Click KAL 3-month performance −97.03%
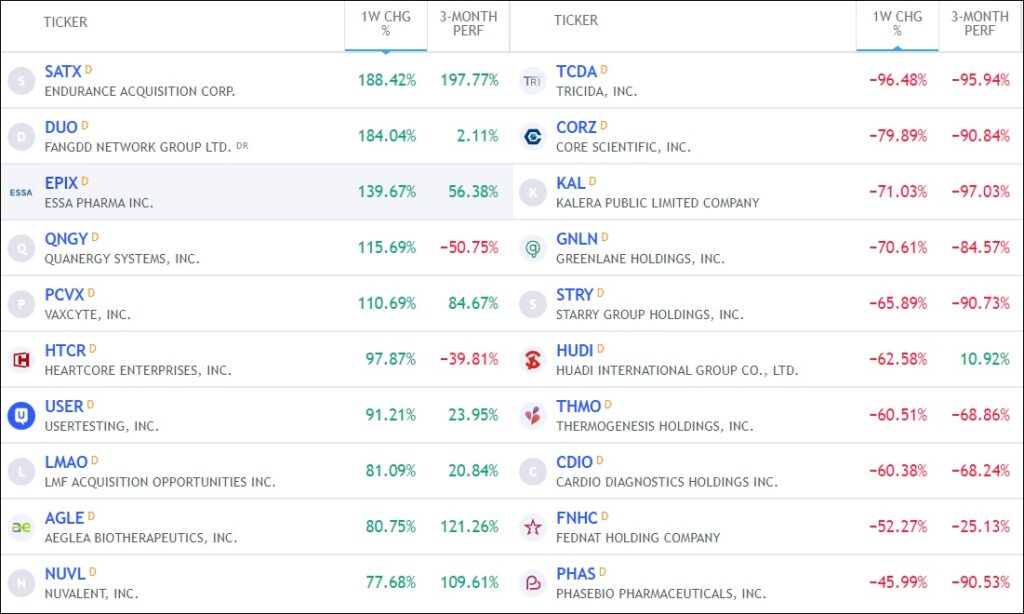 (980, 191)
